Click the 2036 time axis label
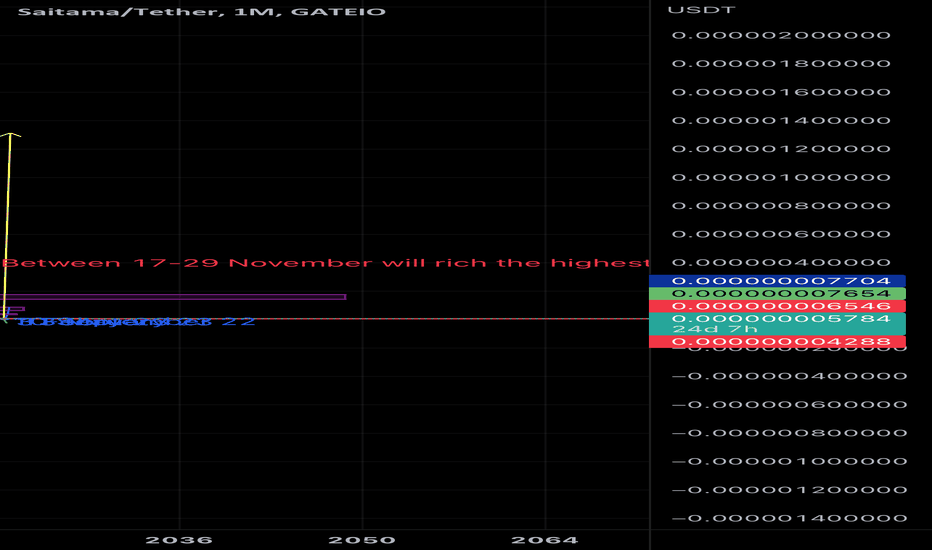The image size is (932, 550). 179,540
